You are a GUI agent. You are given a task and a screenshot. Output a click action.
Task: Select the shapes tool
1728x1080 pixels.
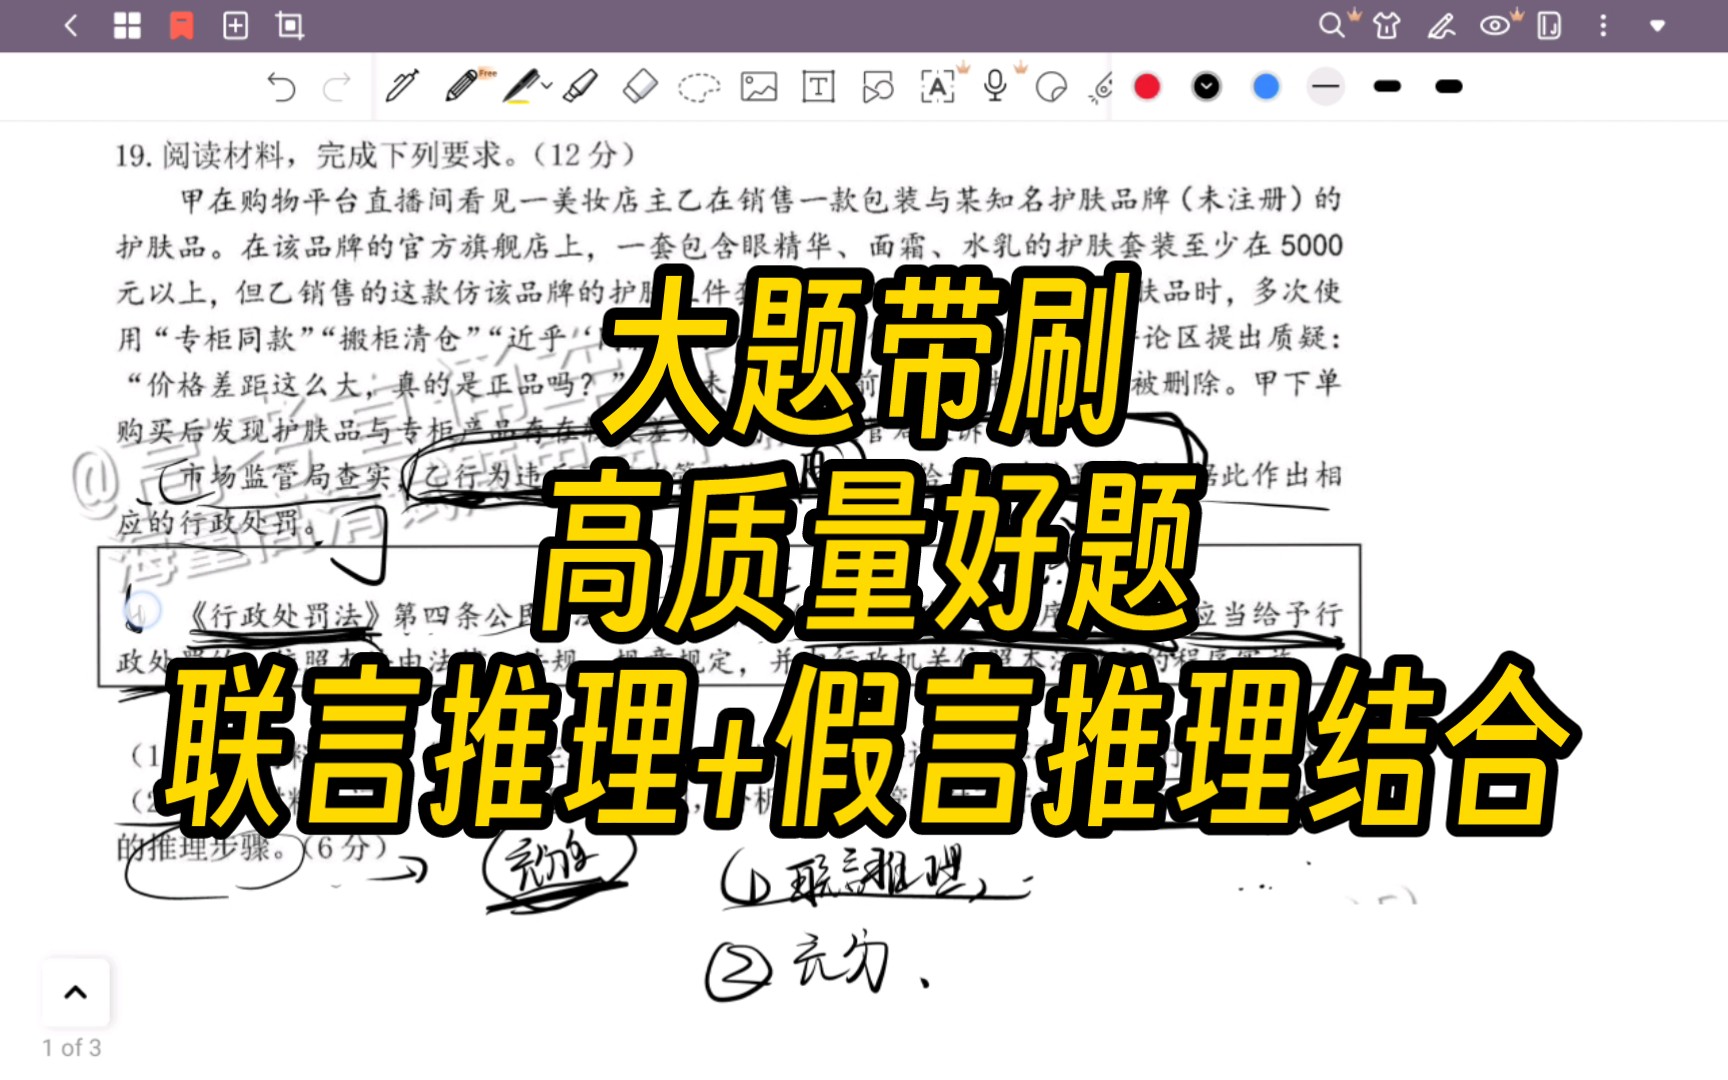(x=878, y=87)
